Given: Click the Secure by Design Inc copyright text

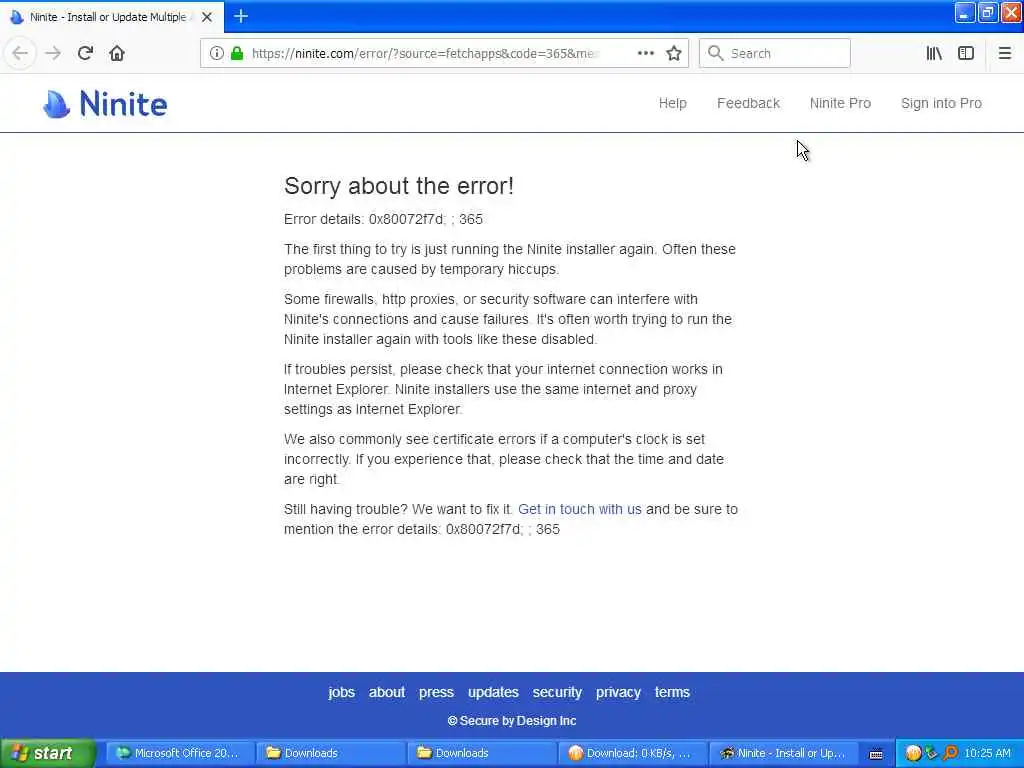Looking at the screenshot, I should tap(512, 721).
